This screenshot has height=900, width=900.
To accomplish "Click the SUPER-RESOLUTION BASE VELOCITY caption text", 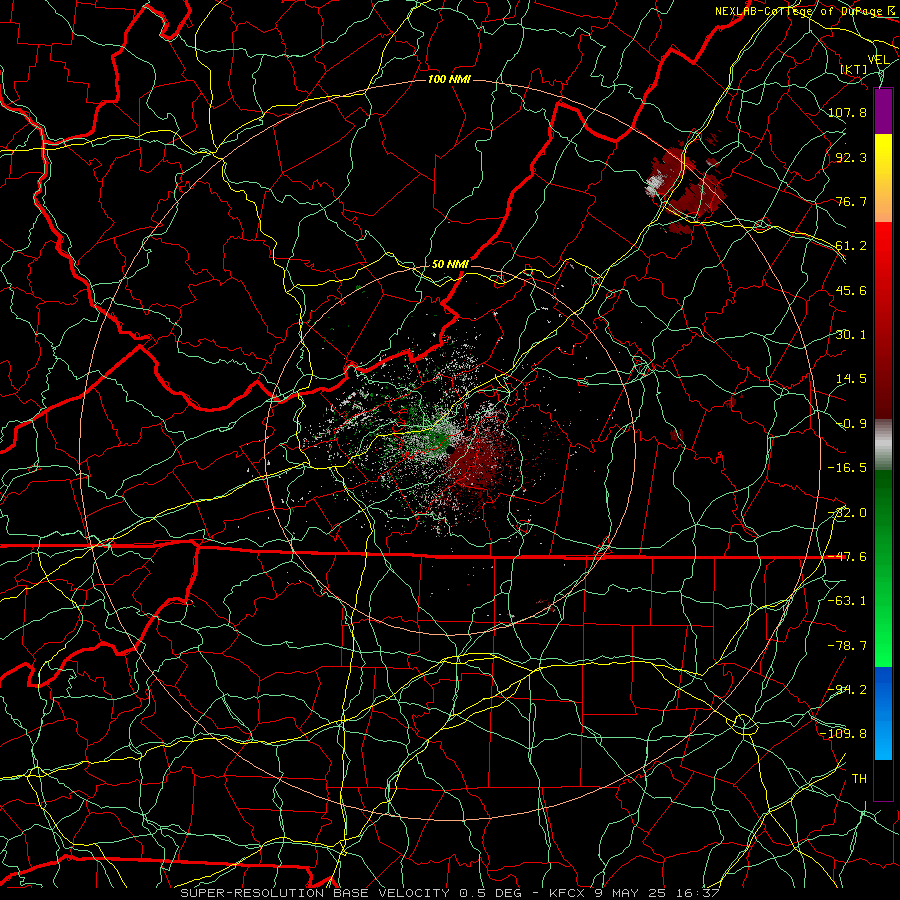I will (315, 893).
